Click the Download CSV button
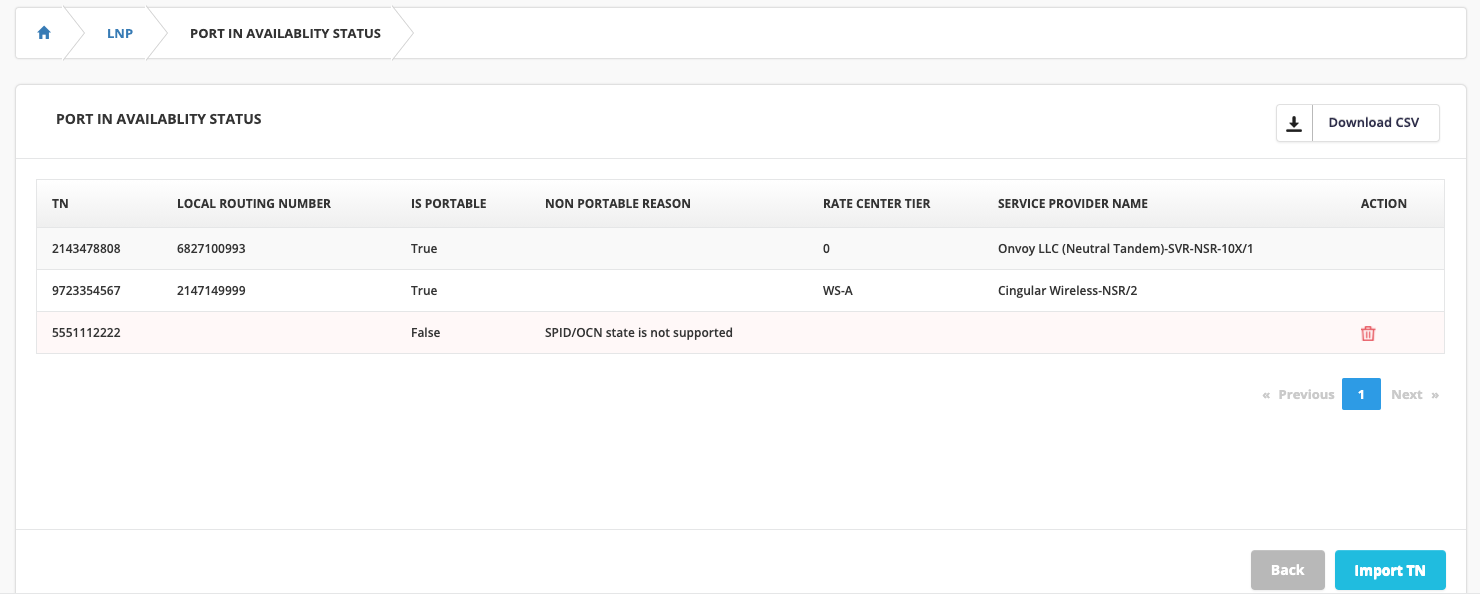This screenshot has height=601, width=1480. [x=1373, y=123]
